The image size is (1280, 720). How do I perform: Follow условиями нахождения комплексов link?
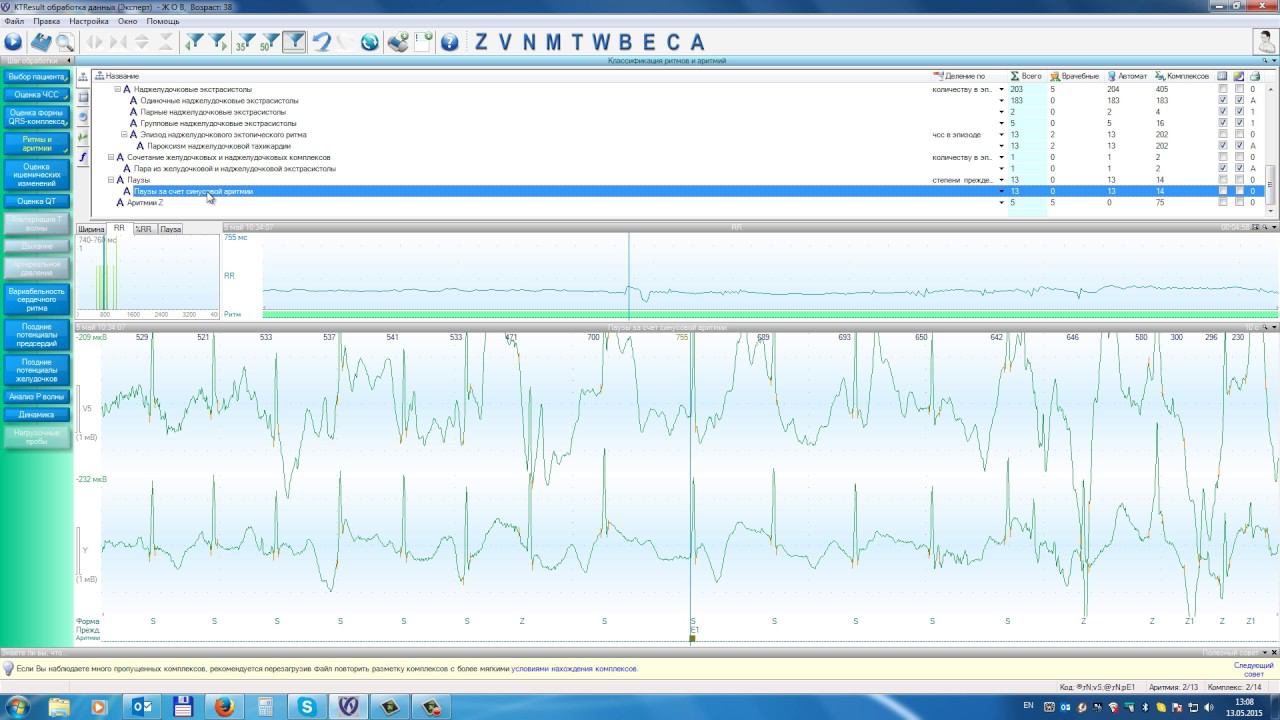click(574, 669)
